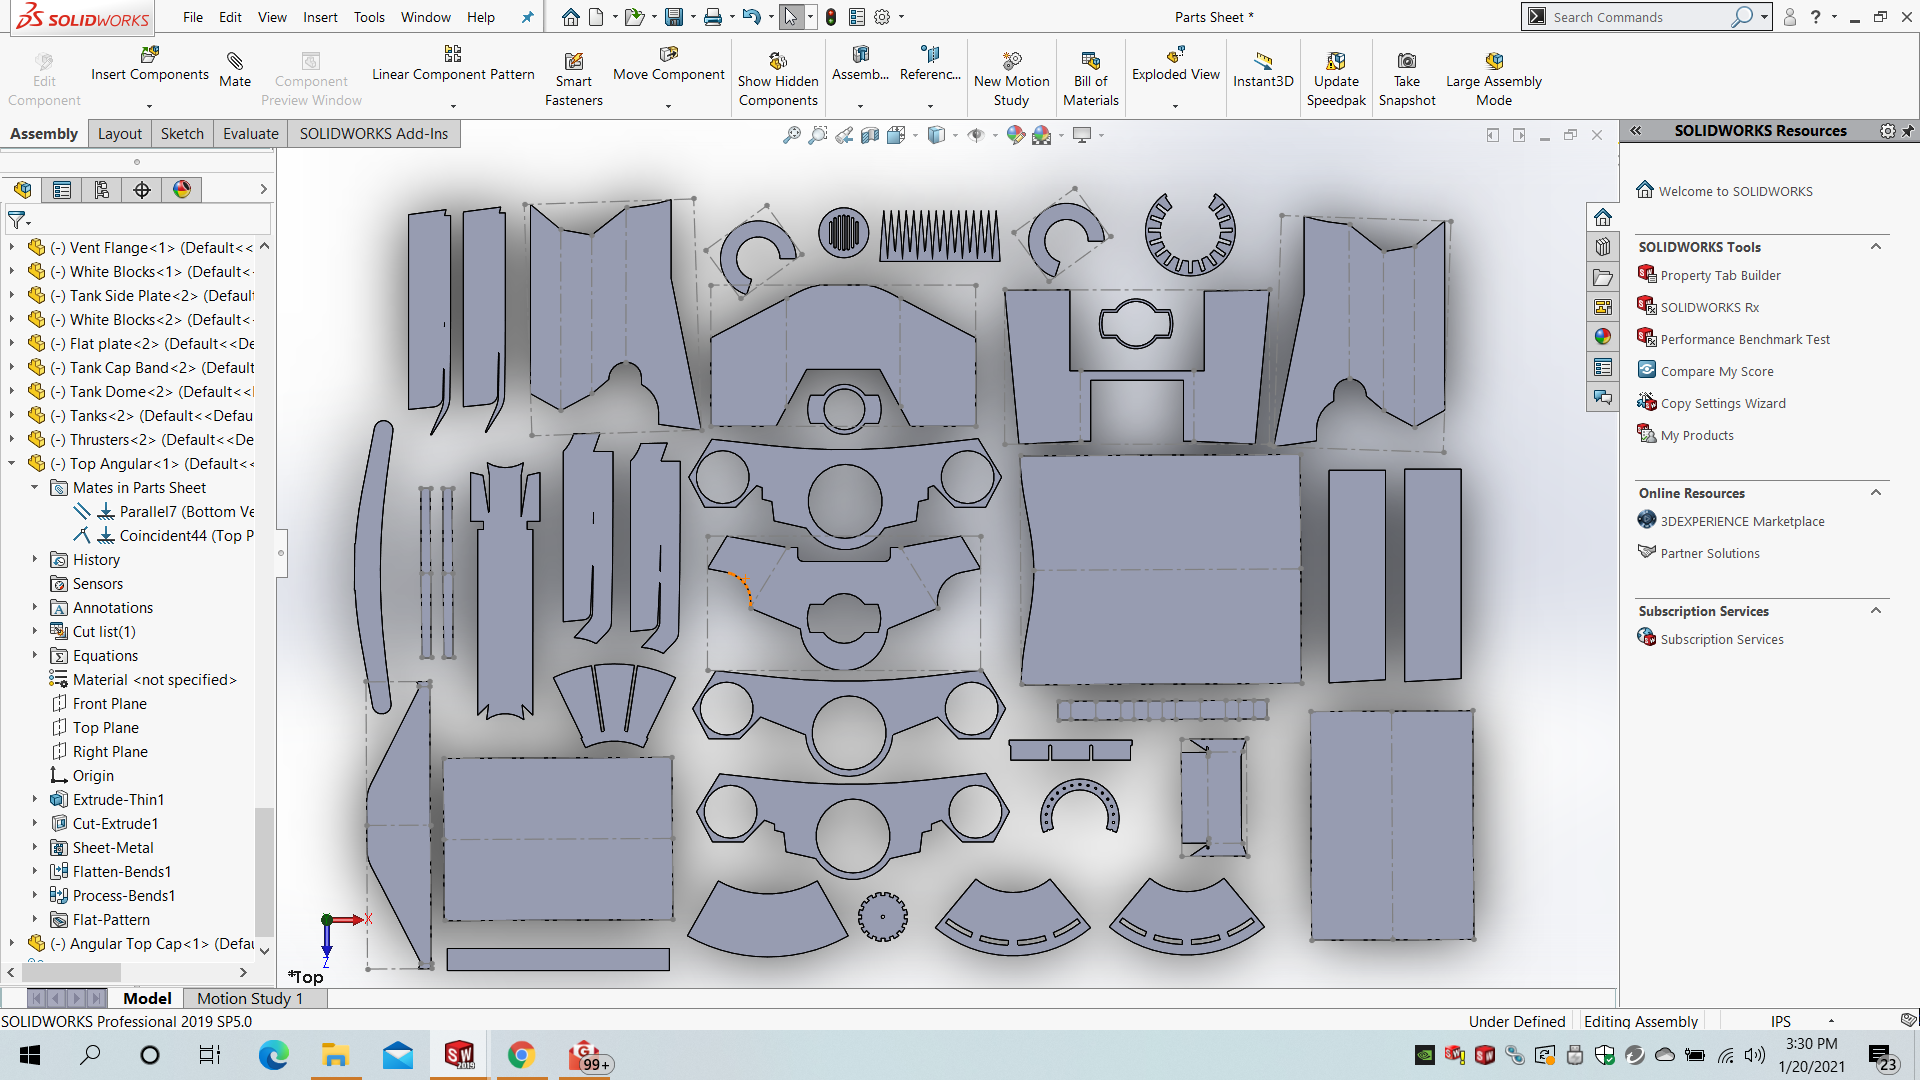Click Performance Benchmark Test link

(1745, 339)
